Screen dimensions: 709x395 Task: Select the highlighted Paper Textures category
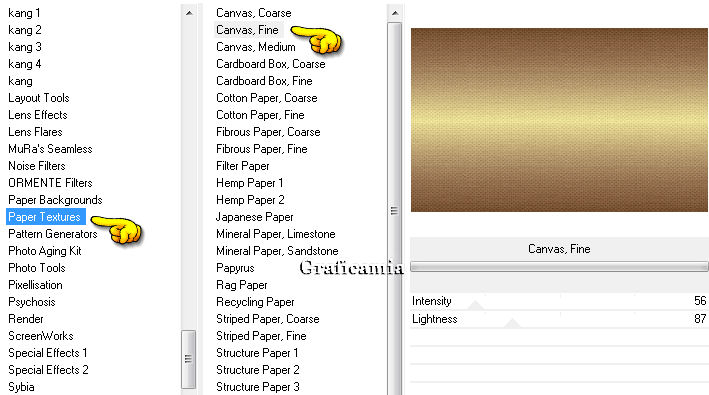click(46, 217)
